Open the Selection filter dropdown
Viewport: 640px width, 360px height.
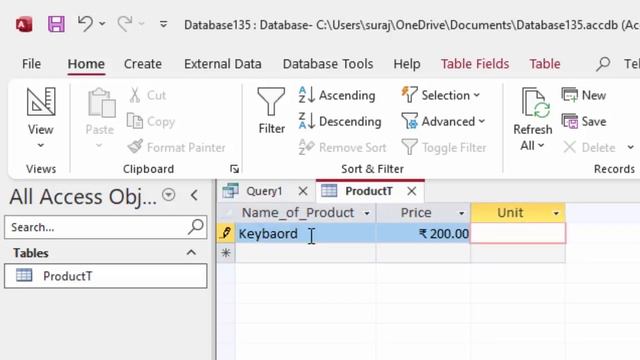point(440,95)
